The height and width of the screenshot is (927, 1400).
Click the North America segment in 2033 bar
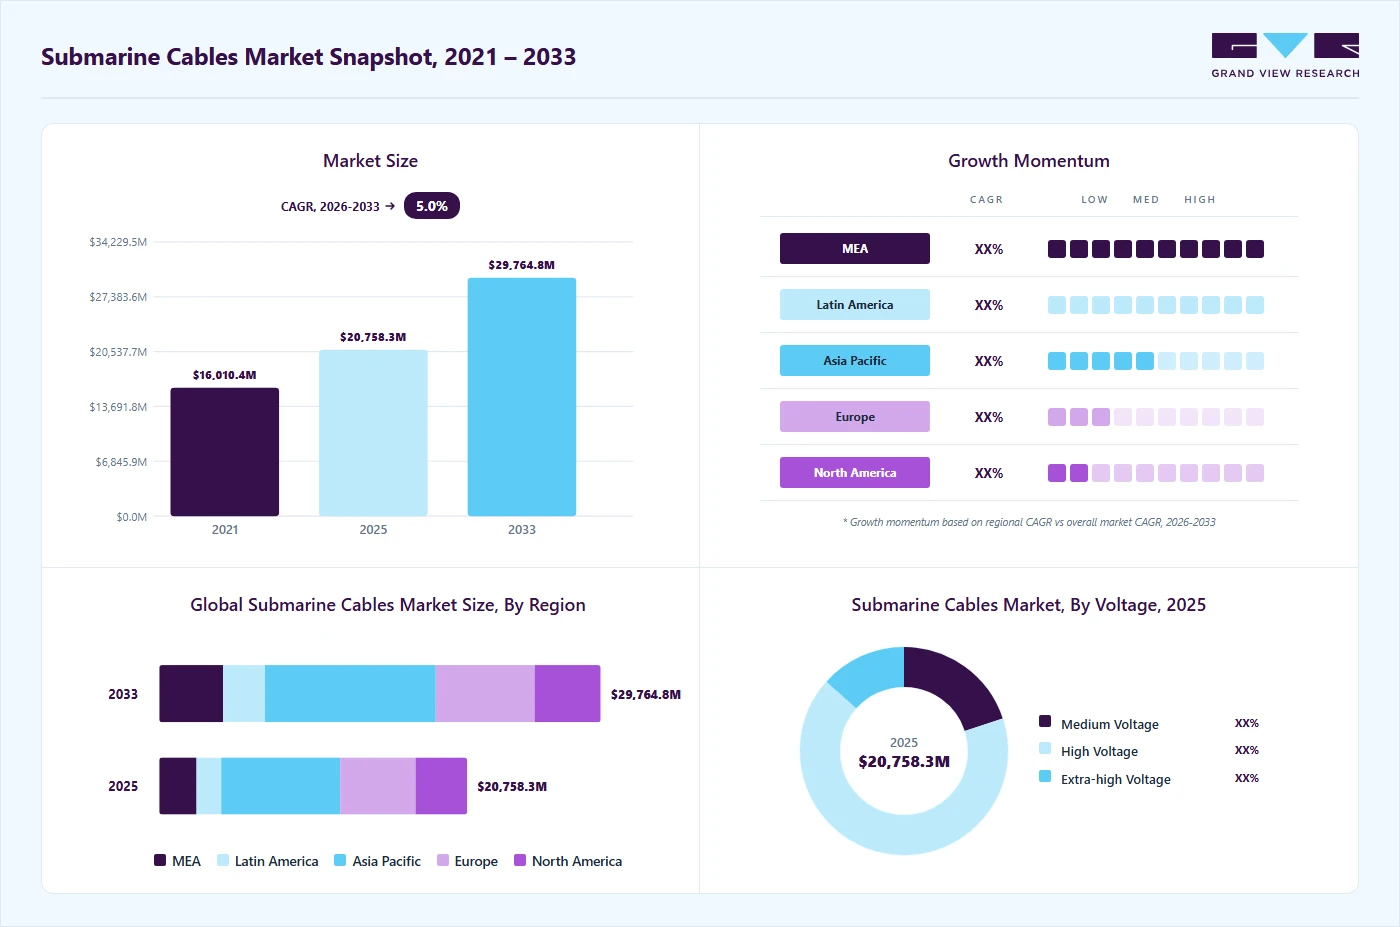[x=567, y=693]
